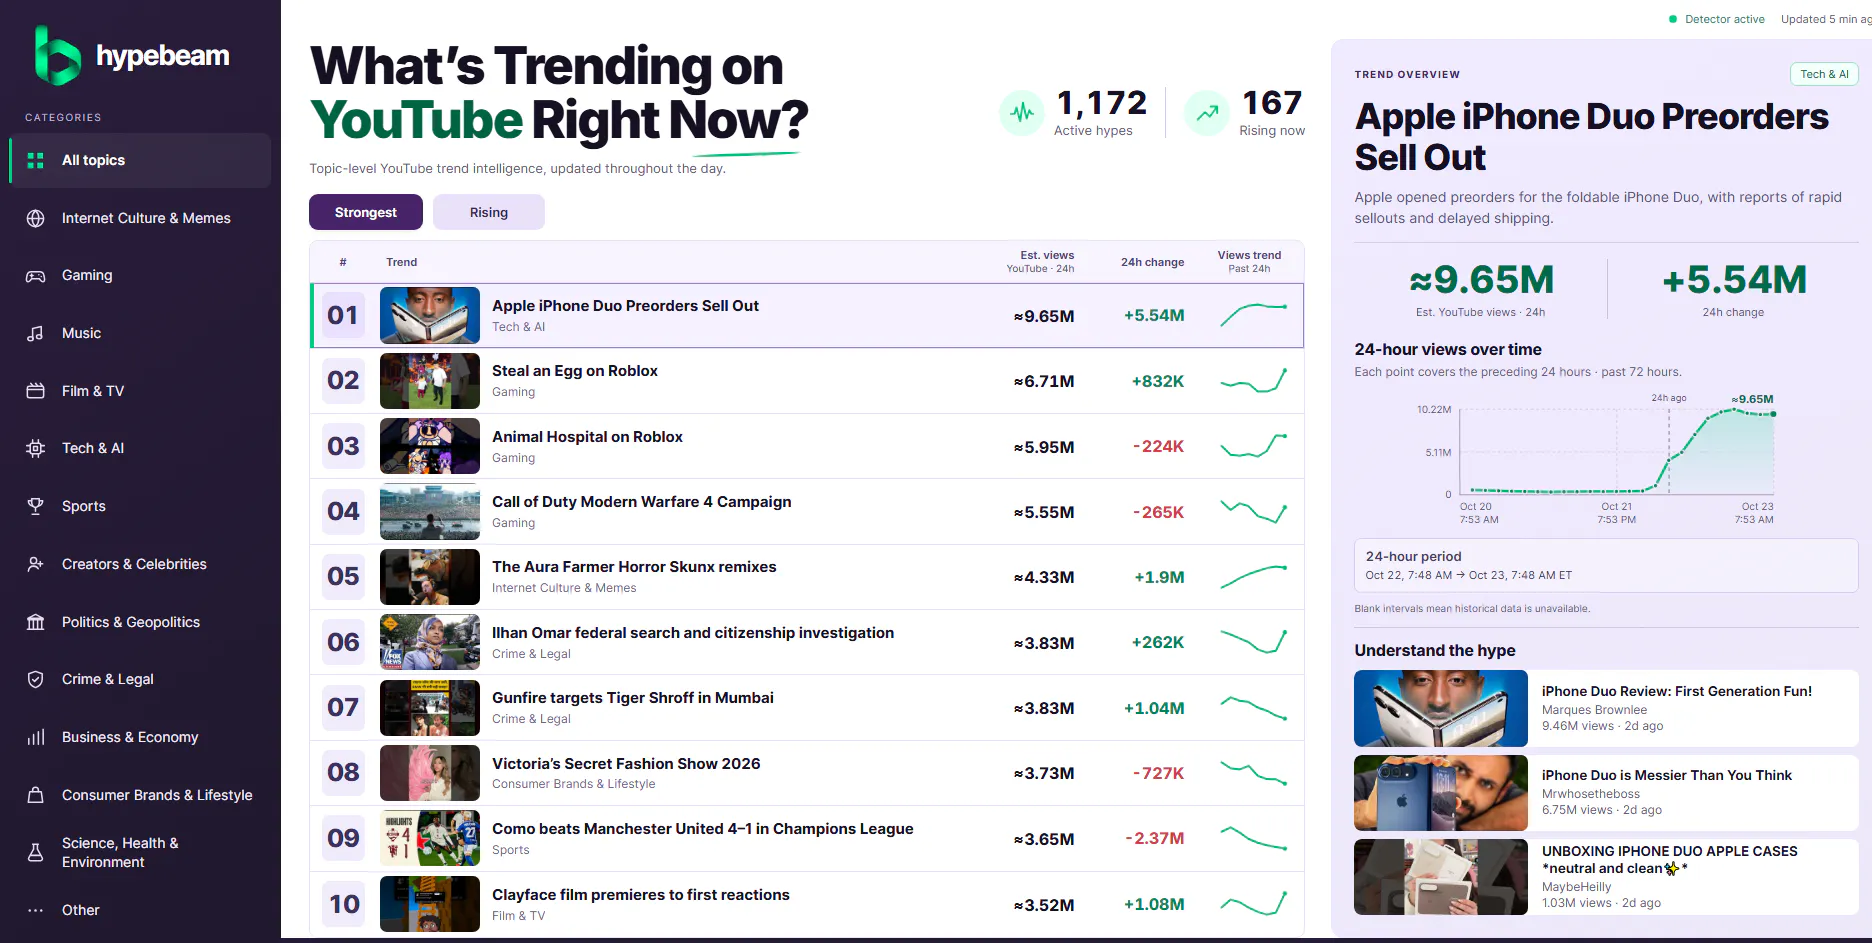
Task: Click the Science flask icon
Action: (36, 852)
